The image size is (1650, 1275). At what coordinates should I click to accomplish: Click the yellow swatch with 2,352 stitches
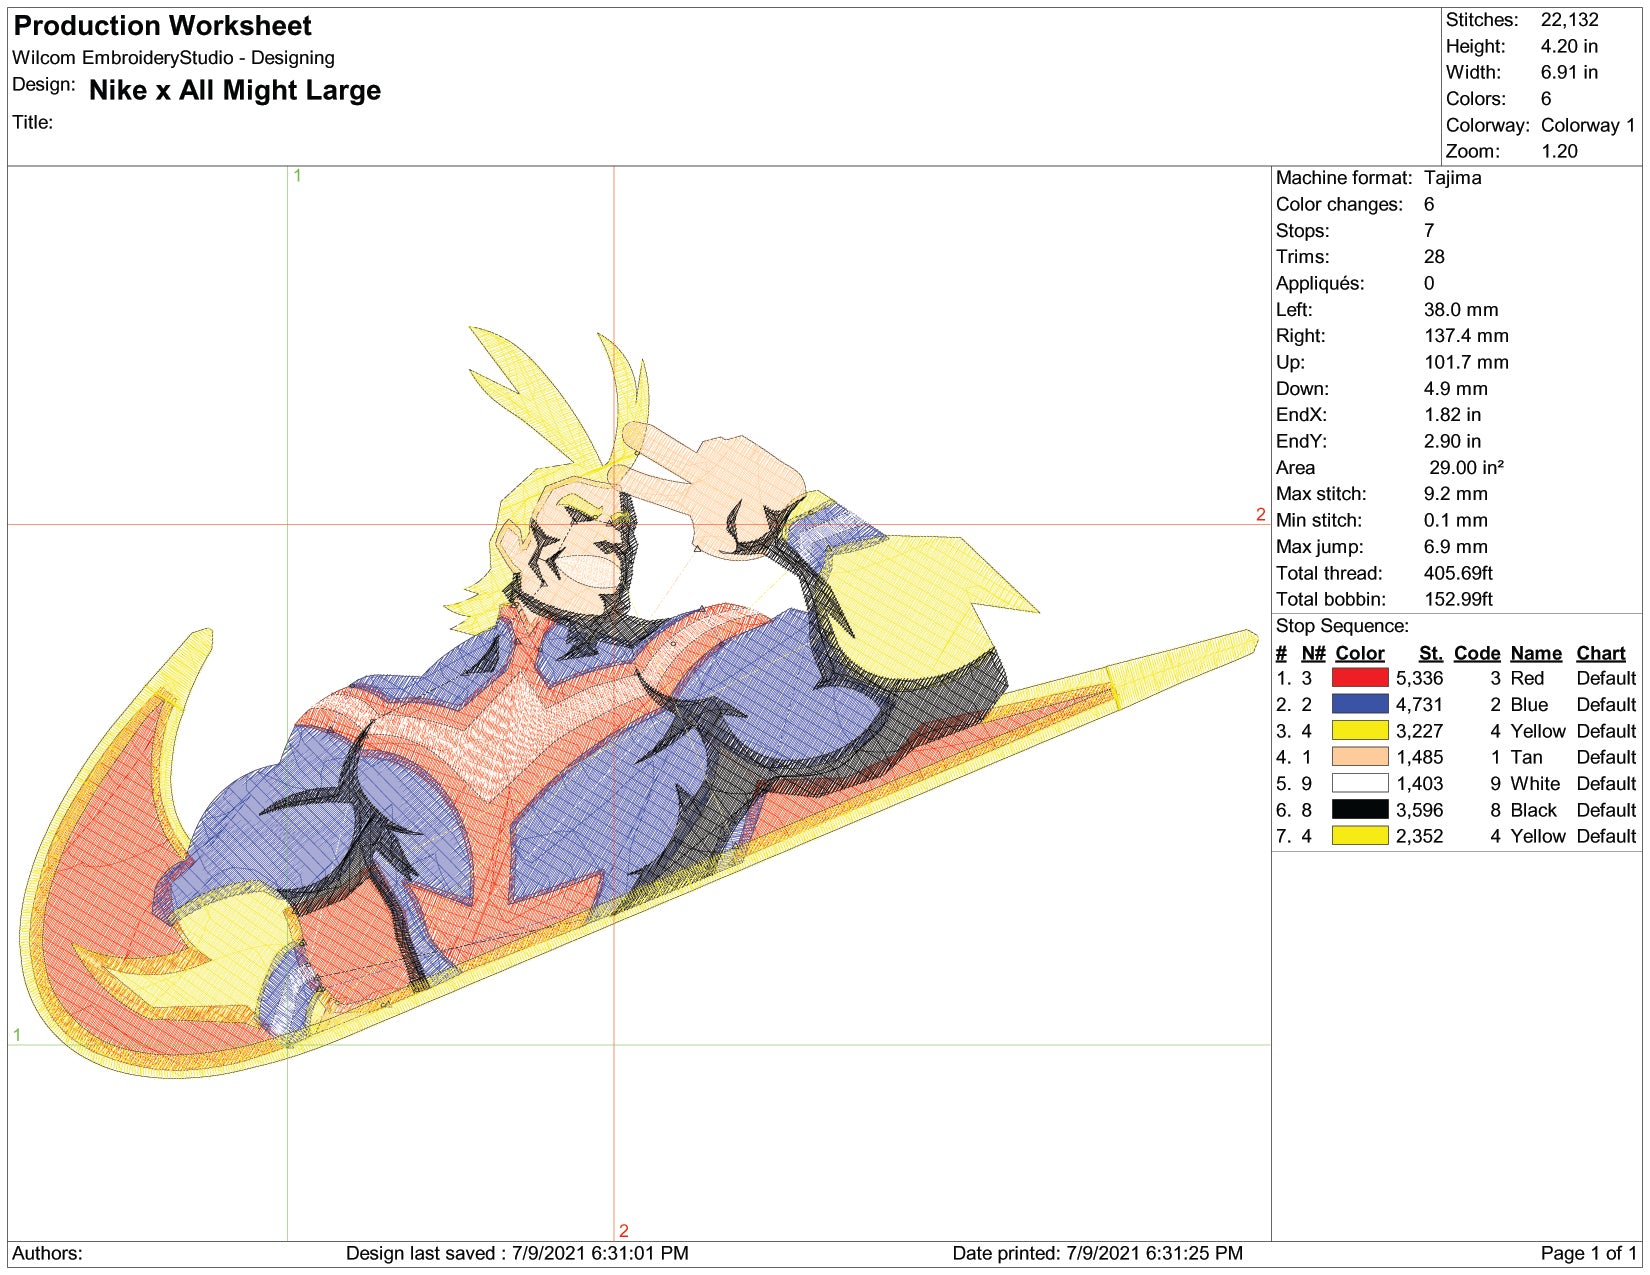coord(1359,836)
